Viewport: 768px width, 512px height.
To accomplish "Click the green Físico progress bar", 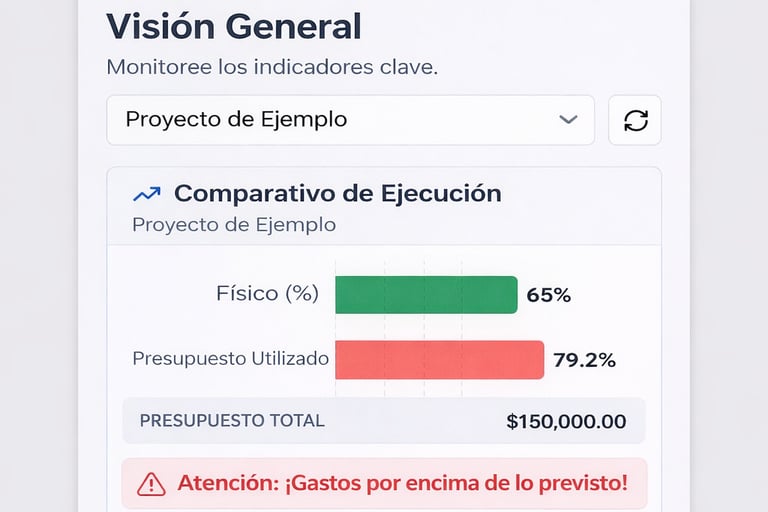I will tap(426, 295).
